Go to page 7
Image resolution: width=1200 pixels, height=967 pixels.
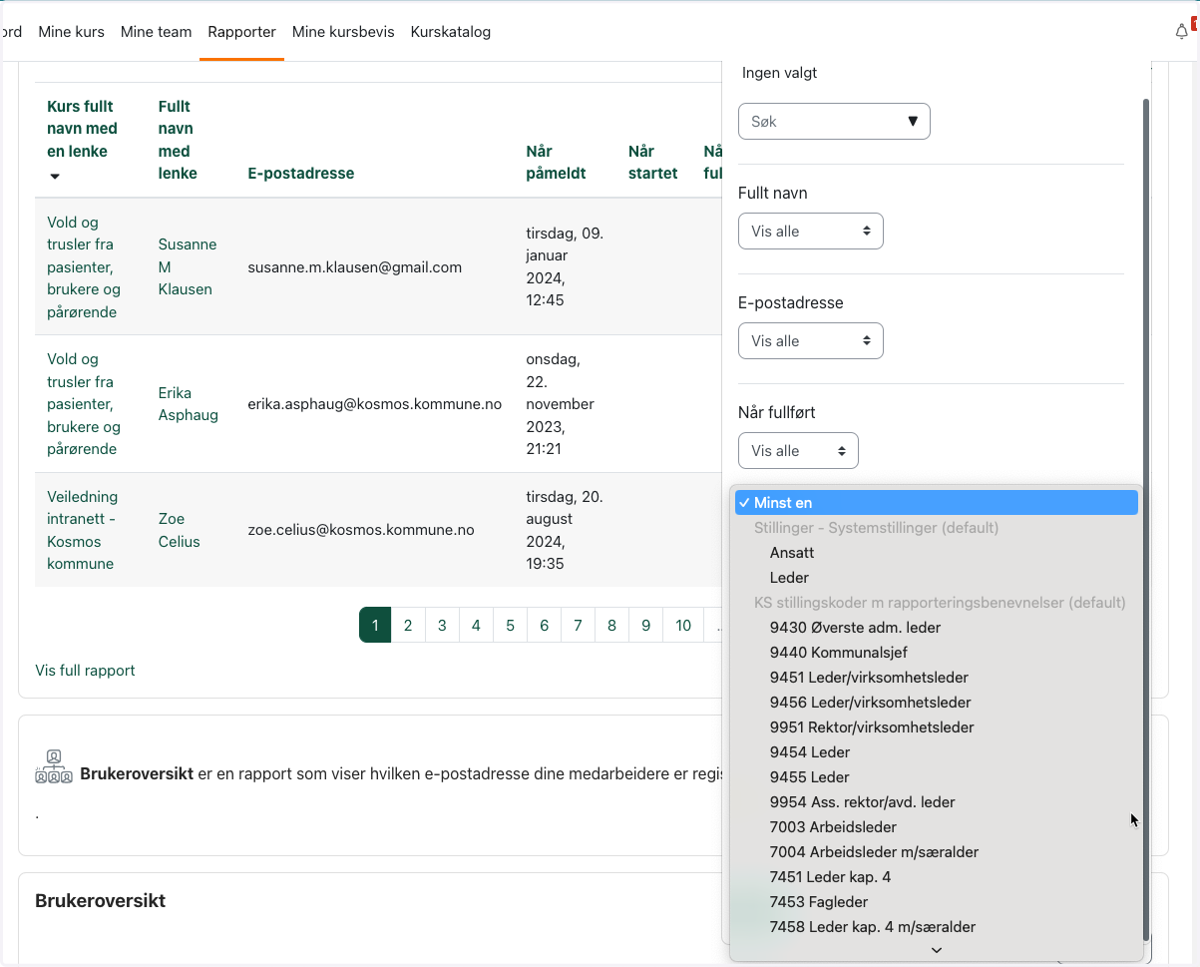pyautogui.click(x=578, y=625)
